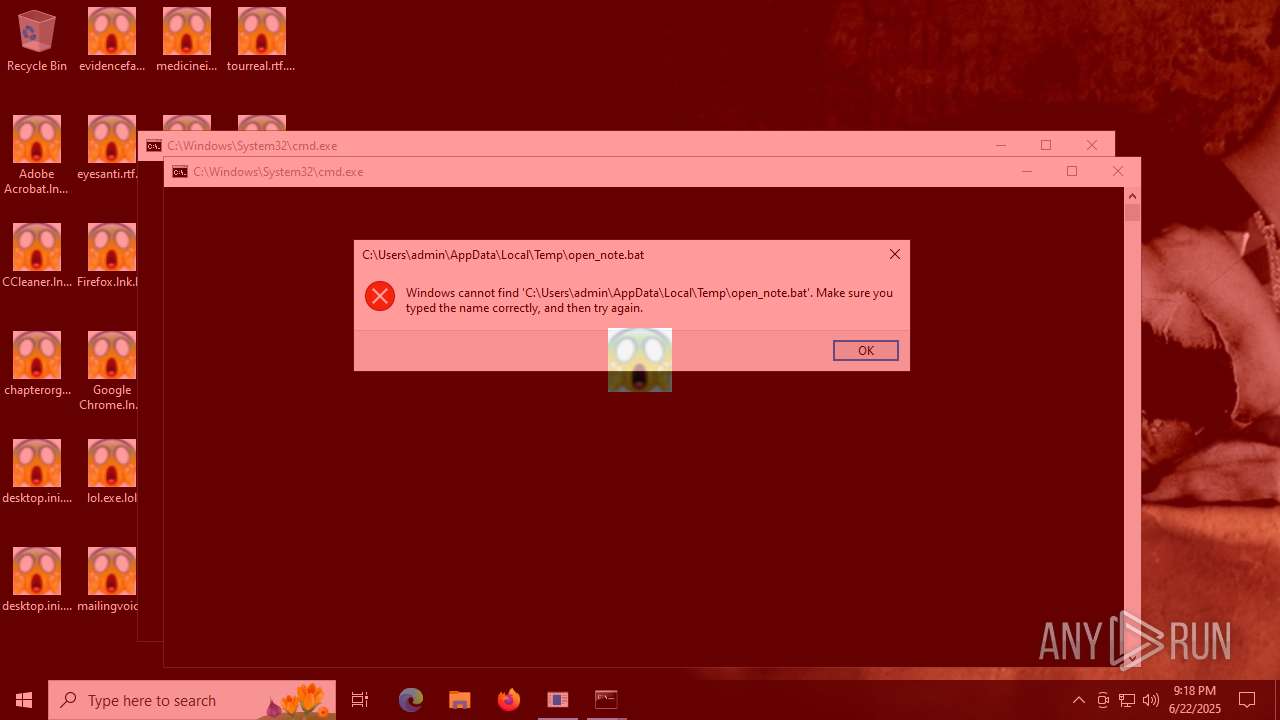Image resolution: width=1280 pixels, height=720 pixels.
Task: Maximize the front cmd.exe window
Action: [x=1072, y=171]
